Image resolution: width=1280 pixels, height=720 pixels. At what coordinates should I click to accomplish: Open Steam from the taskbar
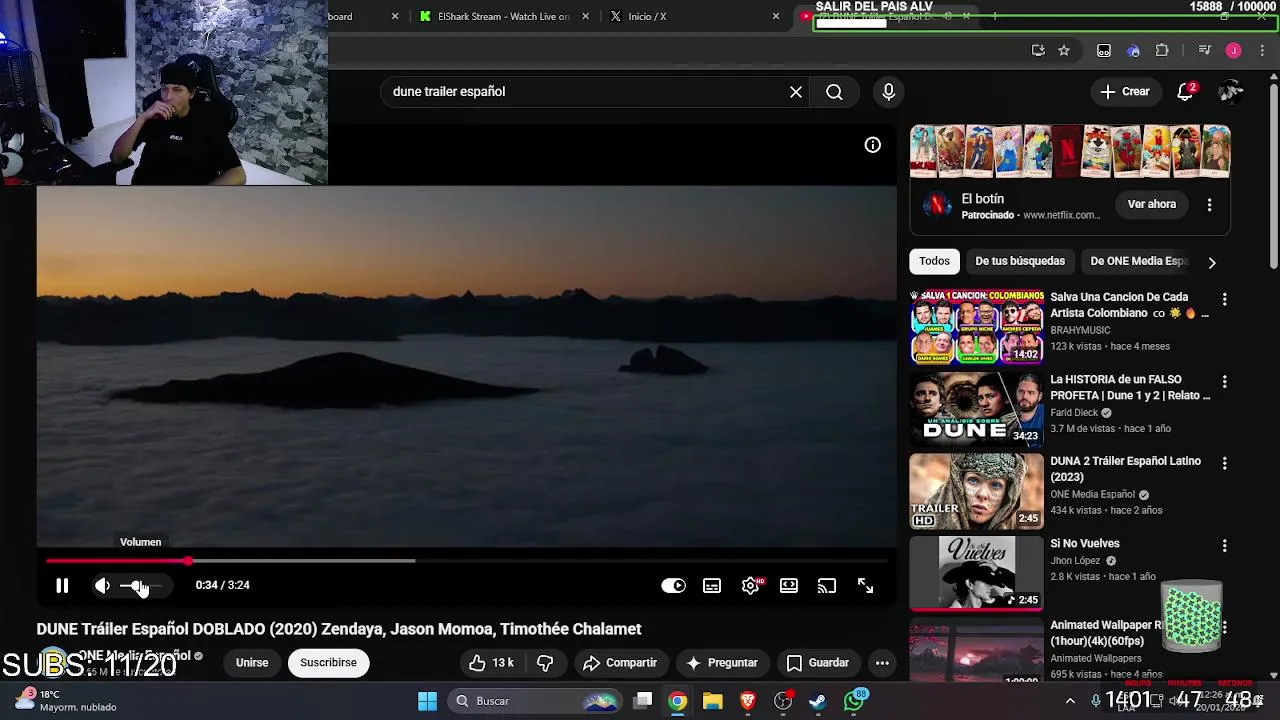tap(818, 701)
